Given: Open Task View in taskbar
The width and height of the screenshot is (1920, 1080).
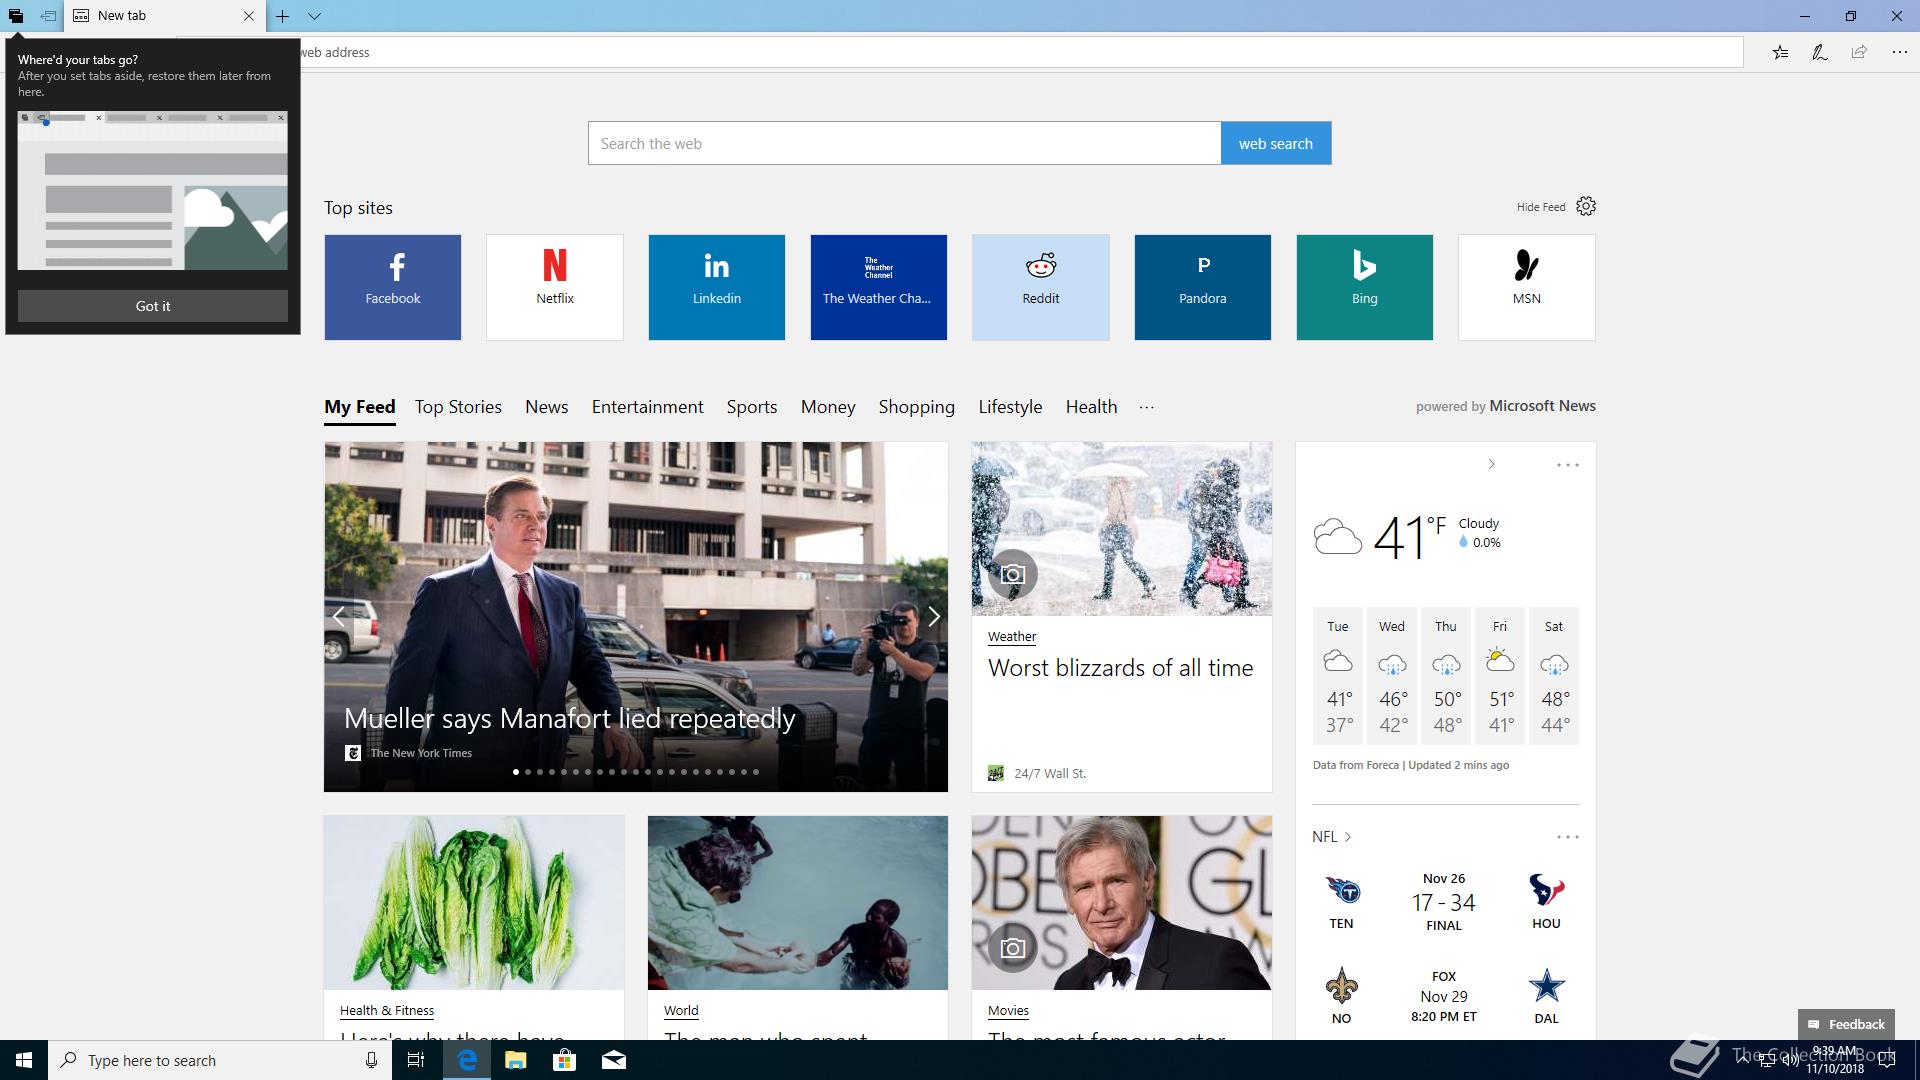Looking at the screenshot, I should click(x=416, y=1060).
